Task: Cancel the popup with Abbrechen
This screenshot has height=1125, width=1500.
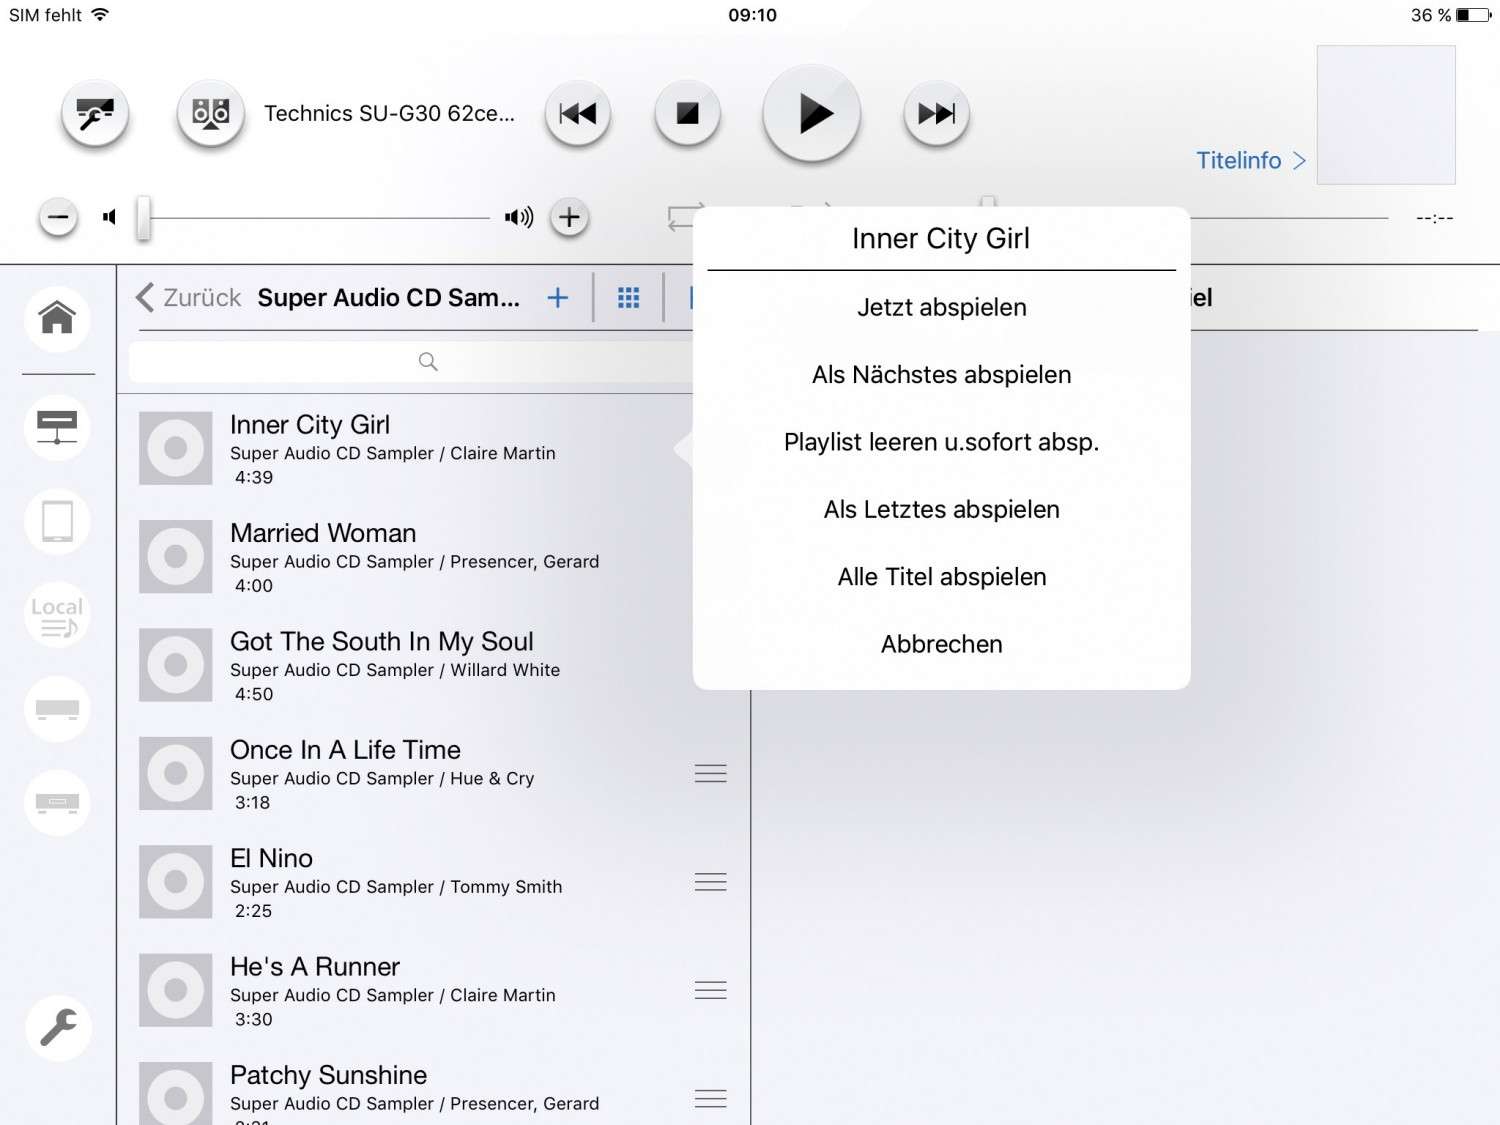Action: (941, 644)
